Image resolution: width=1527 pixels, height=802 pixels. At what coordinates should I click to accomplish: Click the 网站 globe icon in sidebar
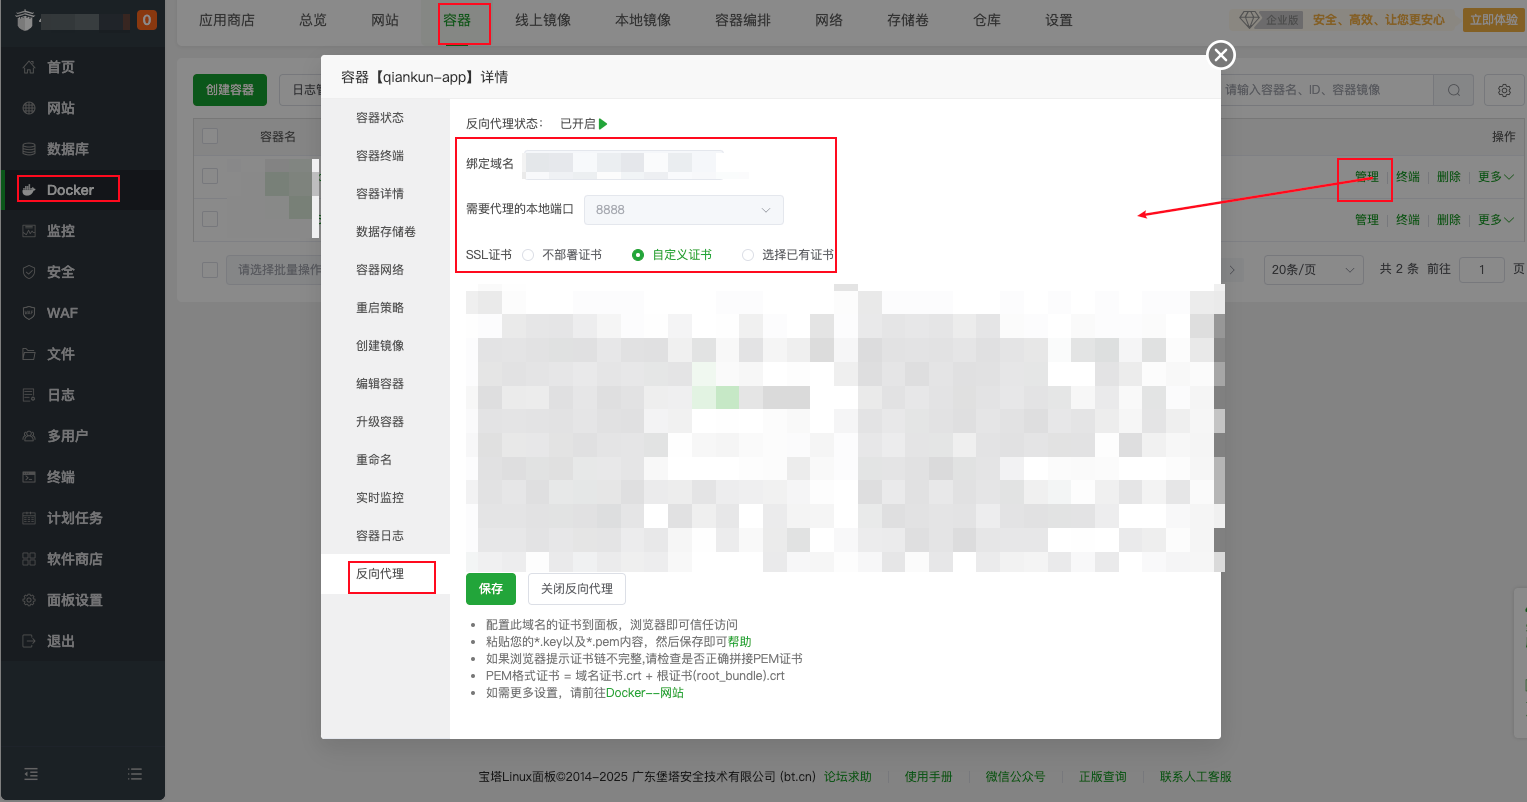tap(29, 108)
